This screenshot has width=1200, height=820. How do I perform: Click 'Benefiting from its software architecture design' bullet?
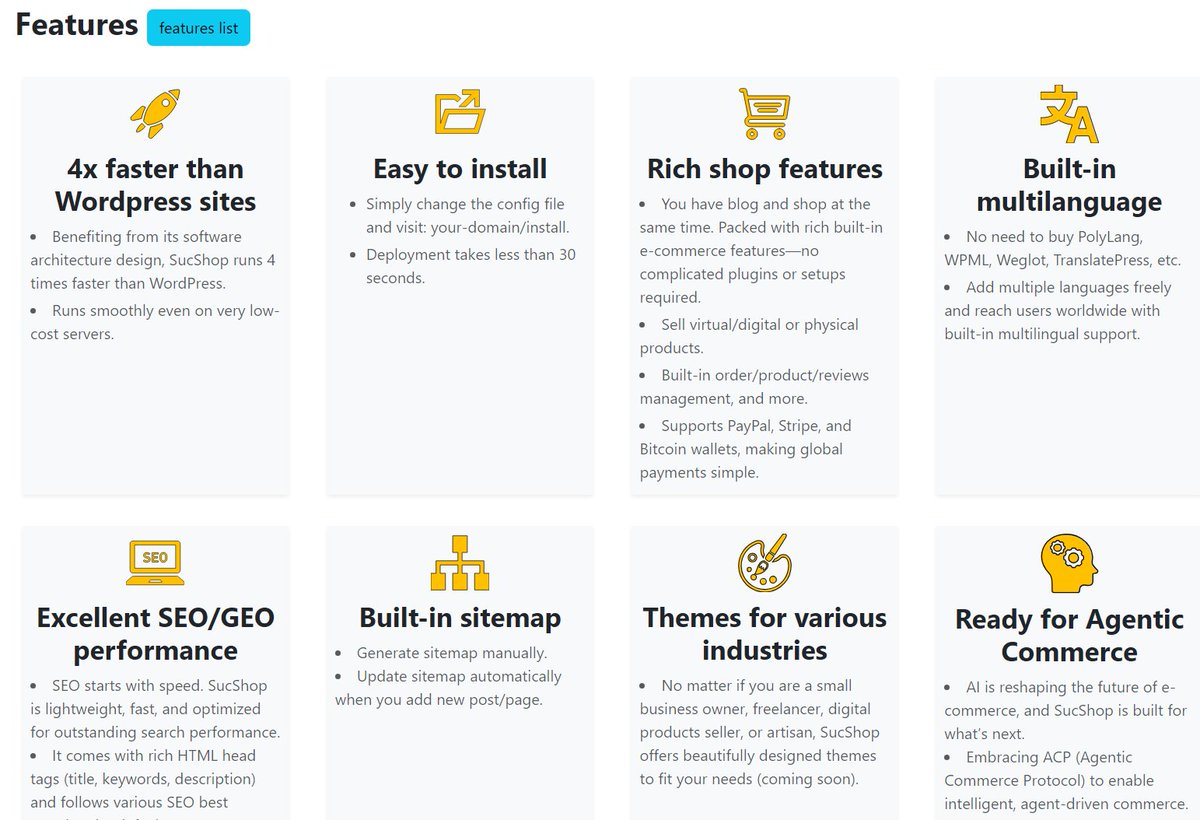point(155,261)
